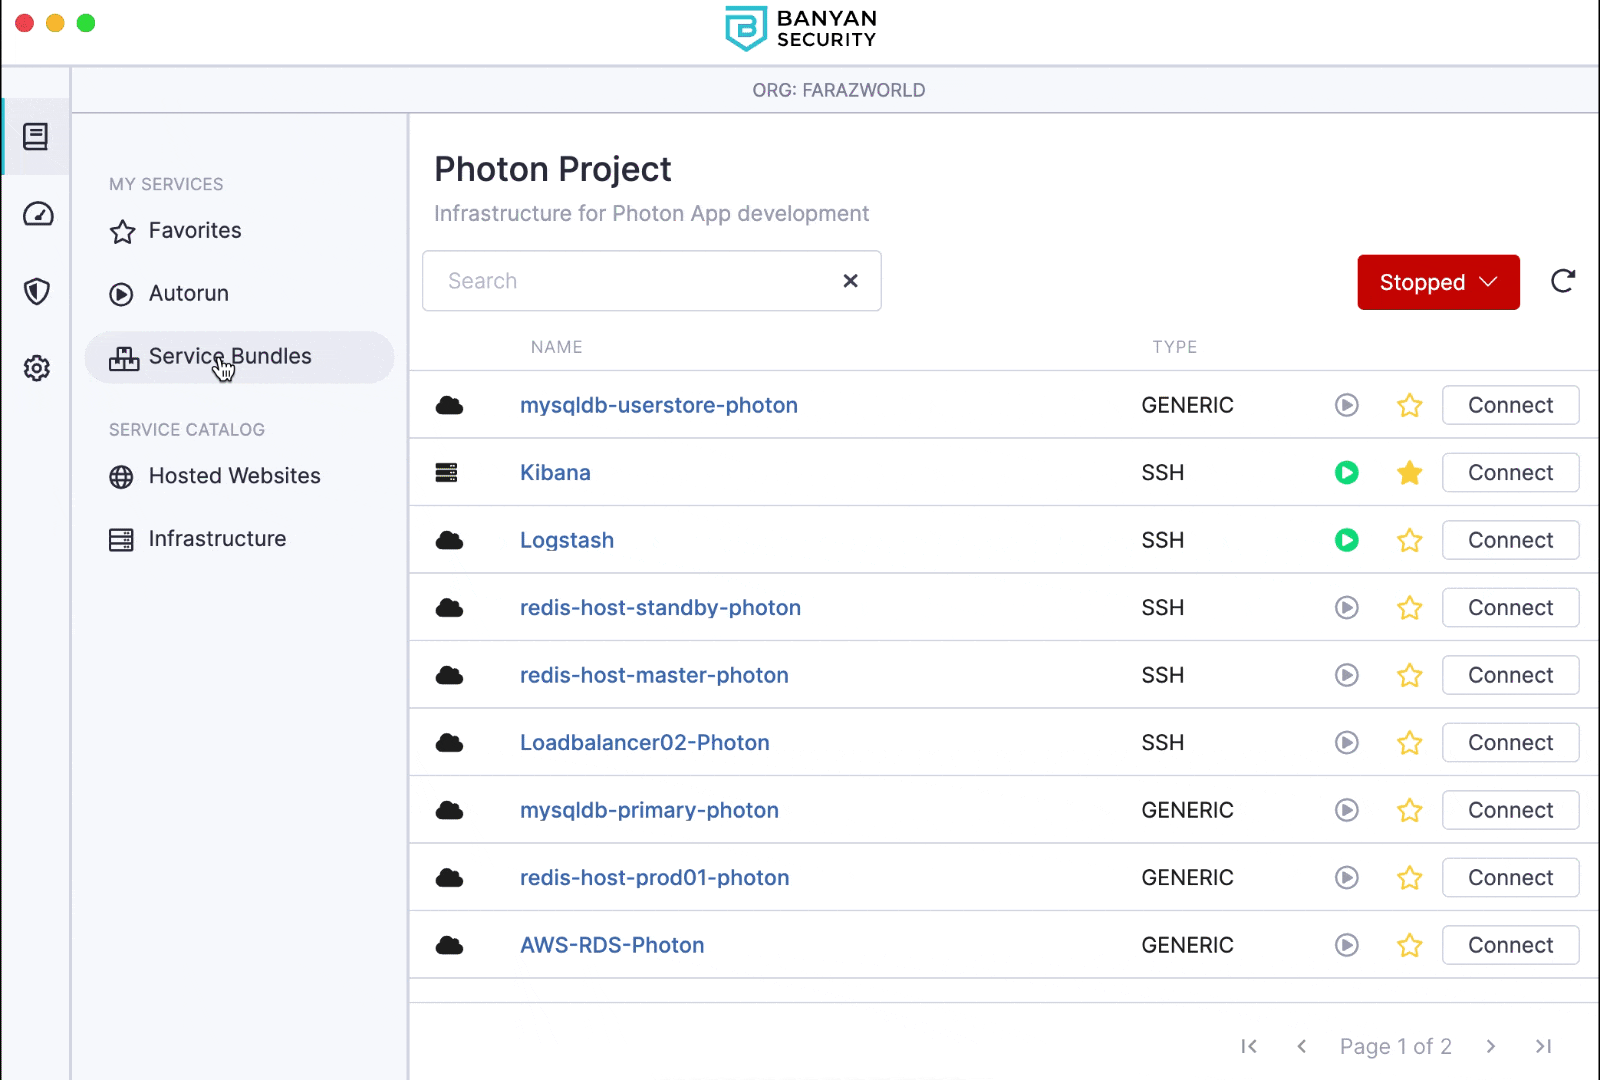Click cloud icon for mysqldb-userstore-photon
1600x1080 pixels.
point(450,405)
